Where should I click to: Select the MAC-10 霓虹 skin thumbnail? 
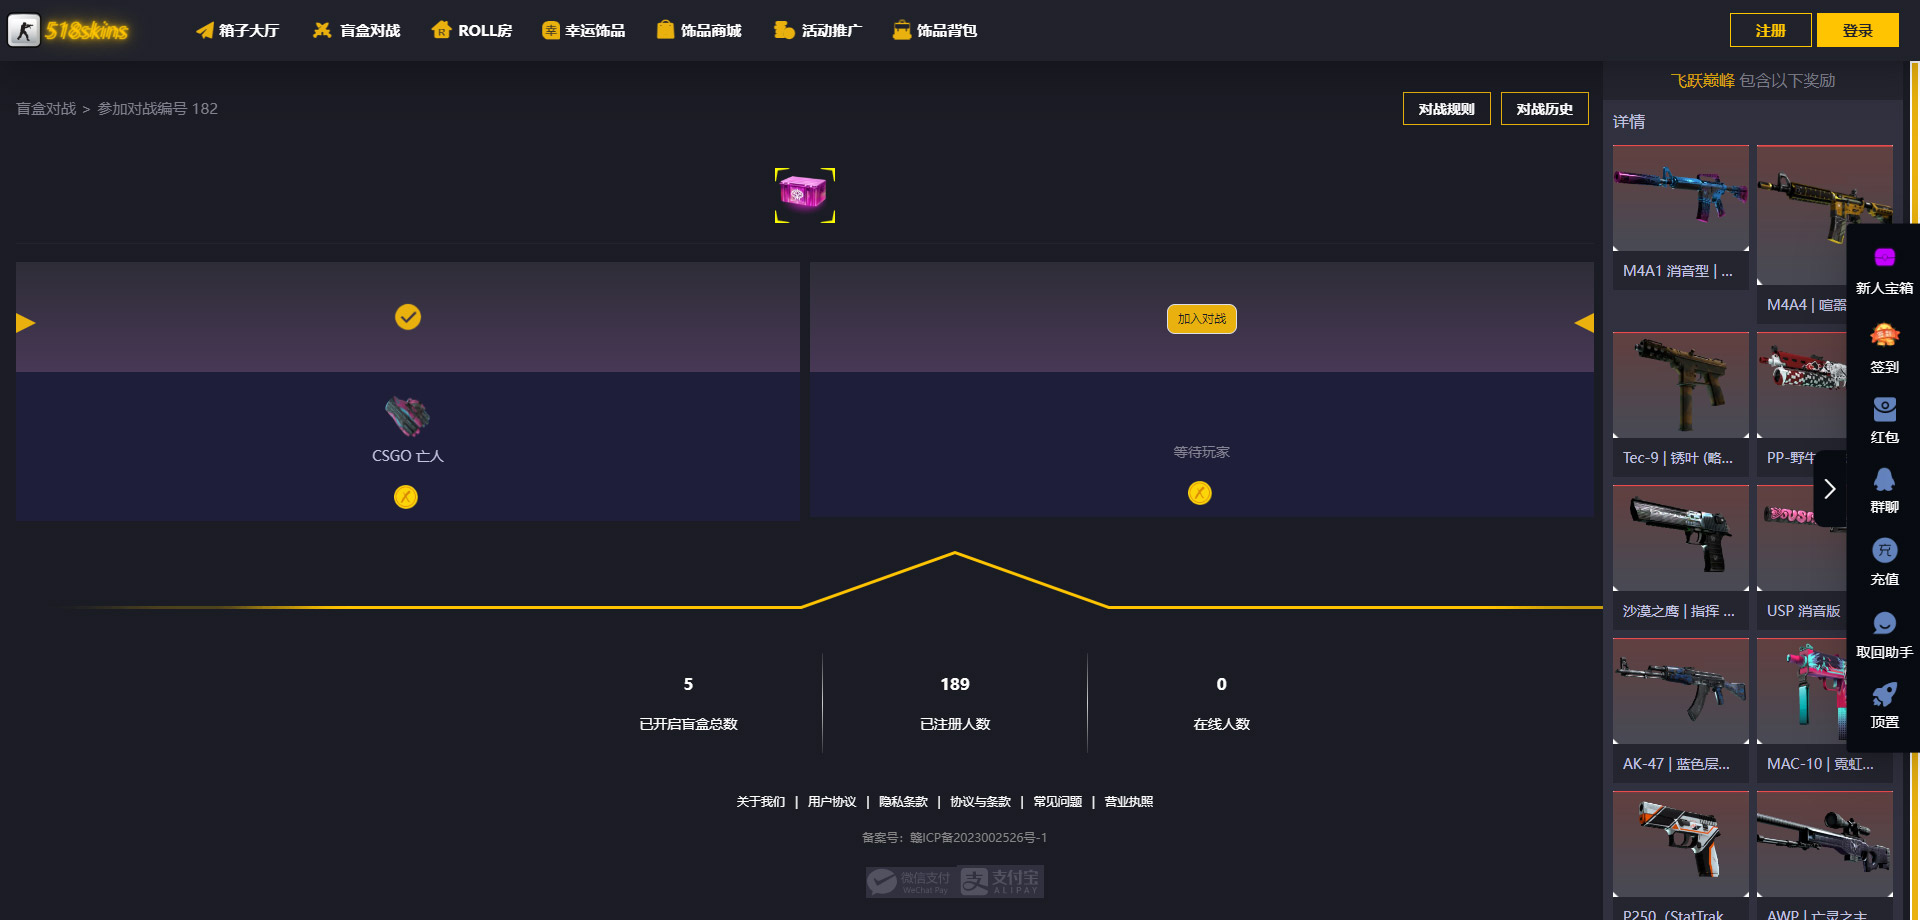click(x=1800, y=691)
